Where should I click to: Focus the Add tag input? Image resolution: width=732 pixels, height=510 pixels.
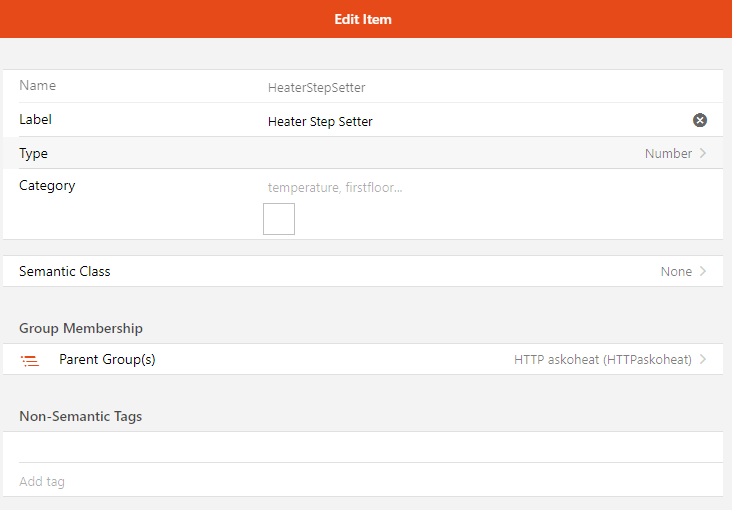pos(363,481)
